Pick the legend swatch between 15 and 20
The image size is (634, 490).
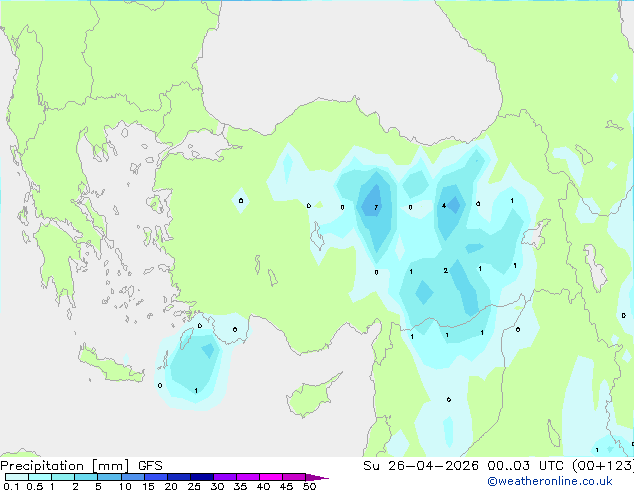pyautogui.click(x=156, y=477)
